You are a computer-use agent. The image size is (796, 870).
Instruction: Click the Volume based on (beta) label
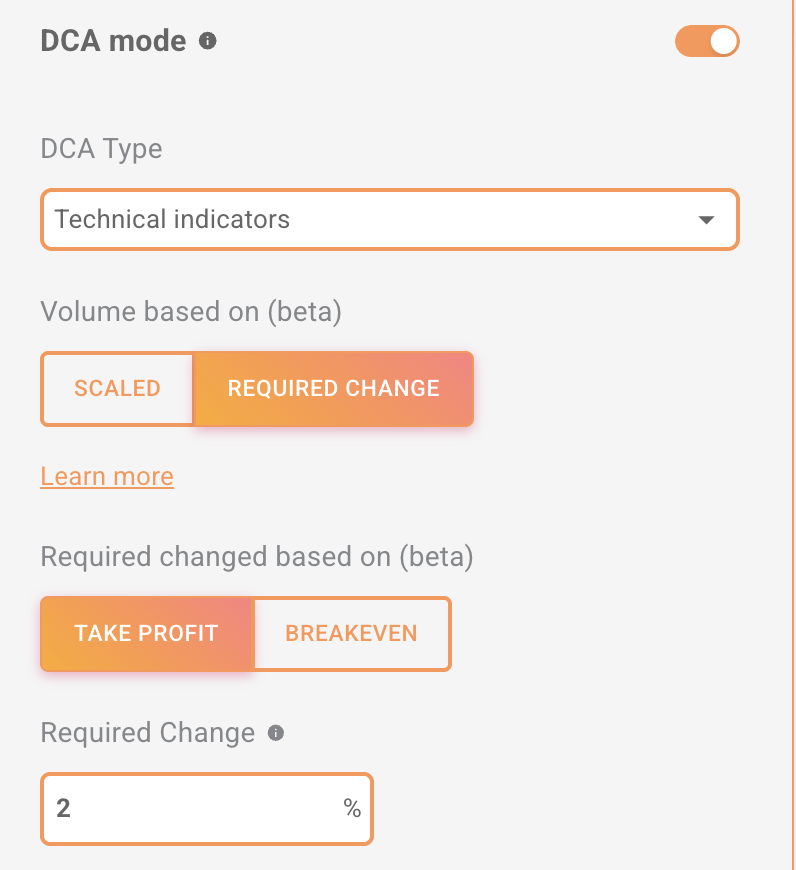point(191,312)
